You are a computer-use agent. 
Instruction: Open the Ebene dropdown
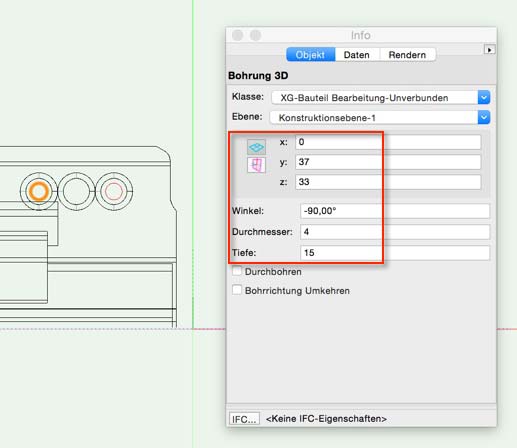coord(380,118)
